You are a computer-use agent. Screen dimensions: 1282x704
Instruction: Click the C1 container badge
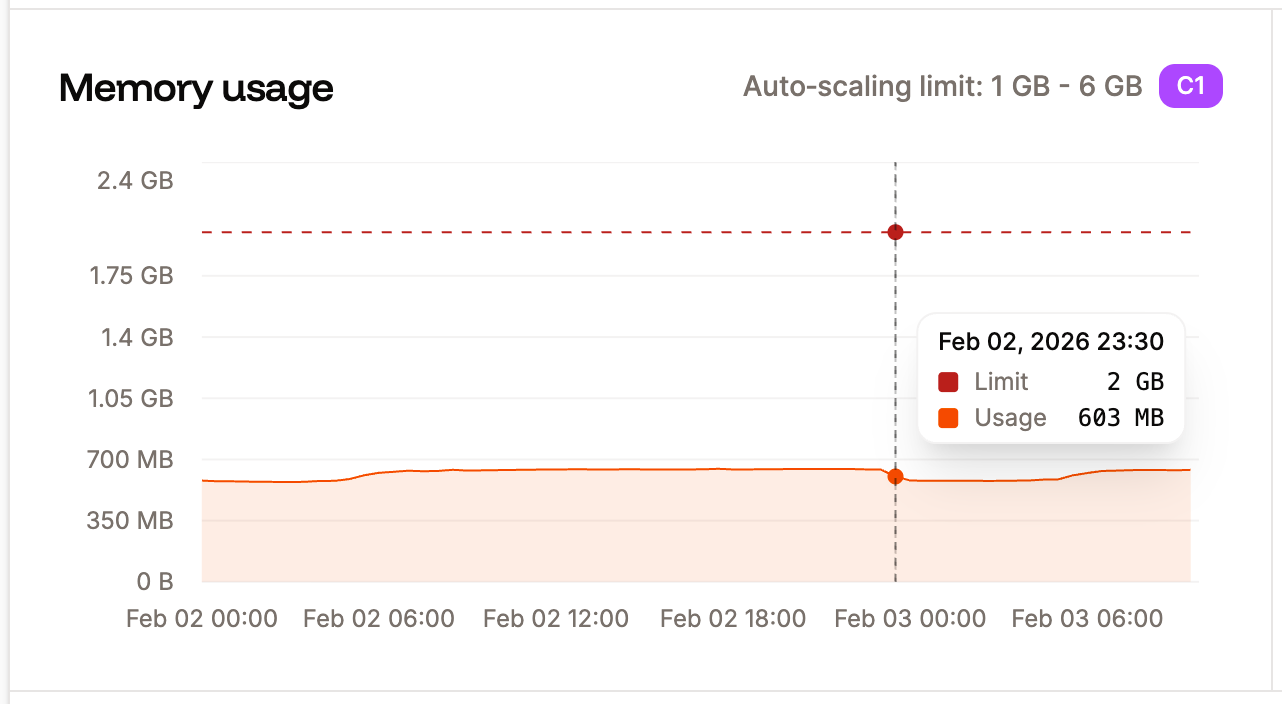(1190, 86)
